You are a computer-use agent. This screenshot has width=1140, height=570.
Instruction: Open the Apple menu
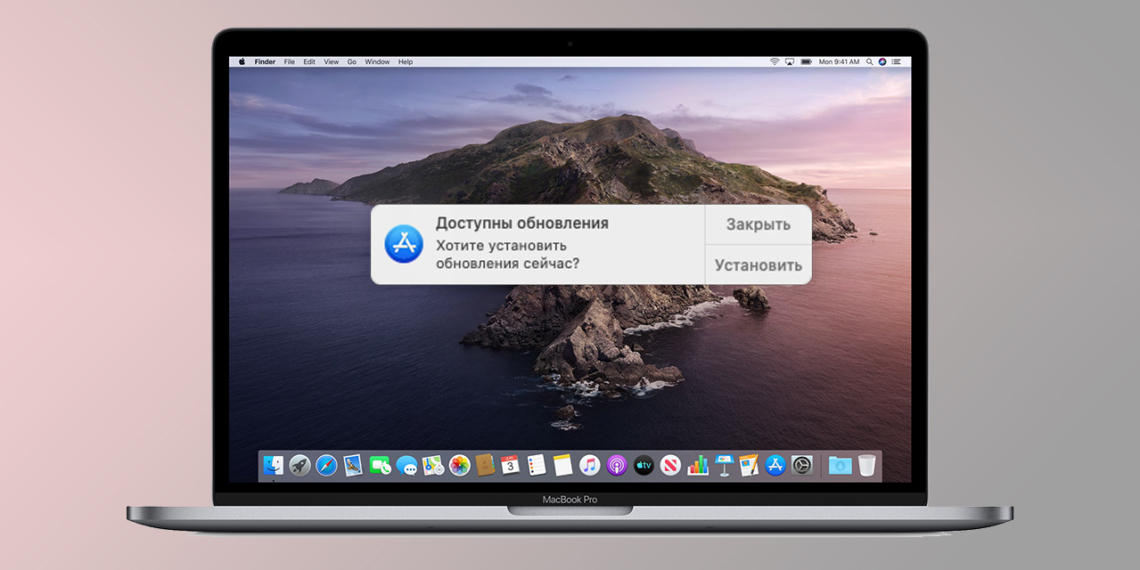241,62
